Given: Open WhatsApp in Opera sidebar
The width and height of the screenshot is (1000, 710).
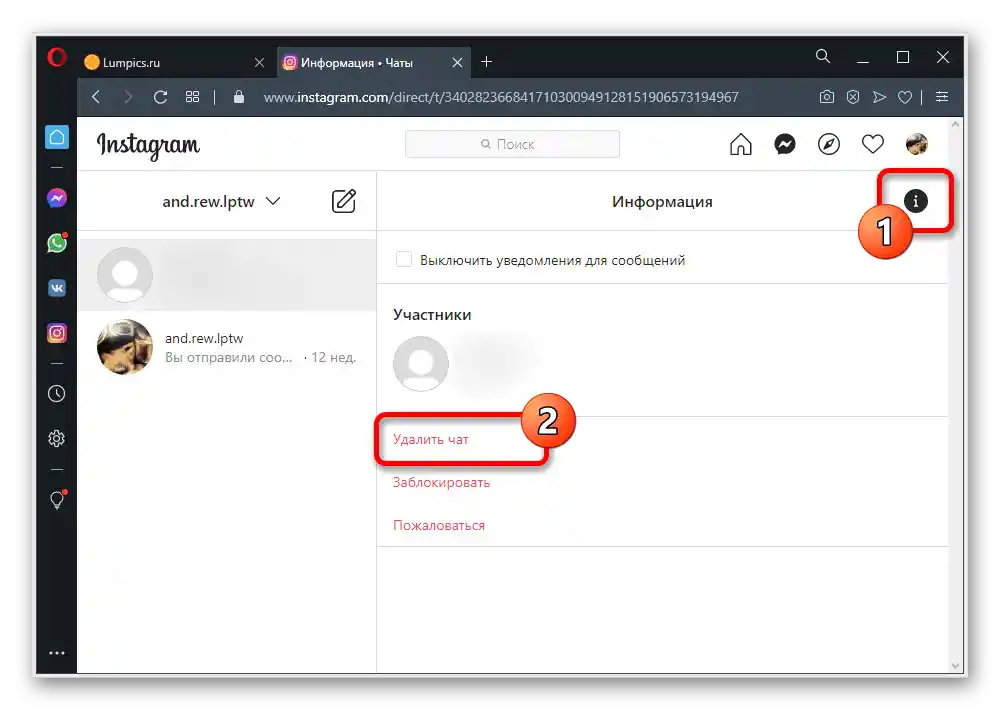Looking at the screenshot, I should pyautogui.click(x=57, y=243).
